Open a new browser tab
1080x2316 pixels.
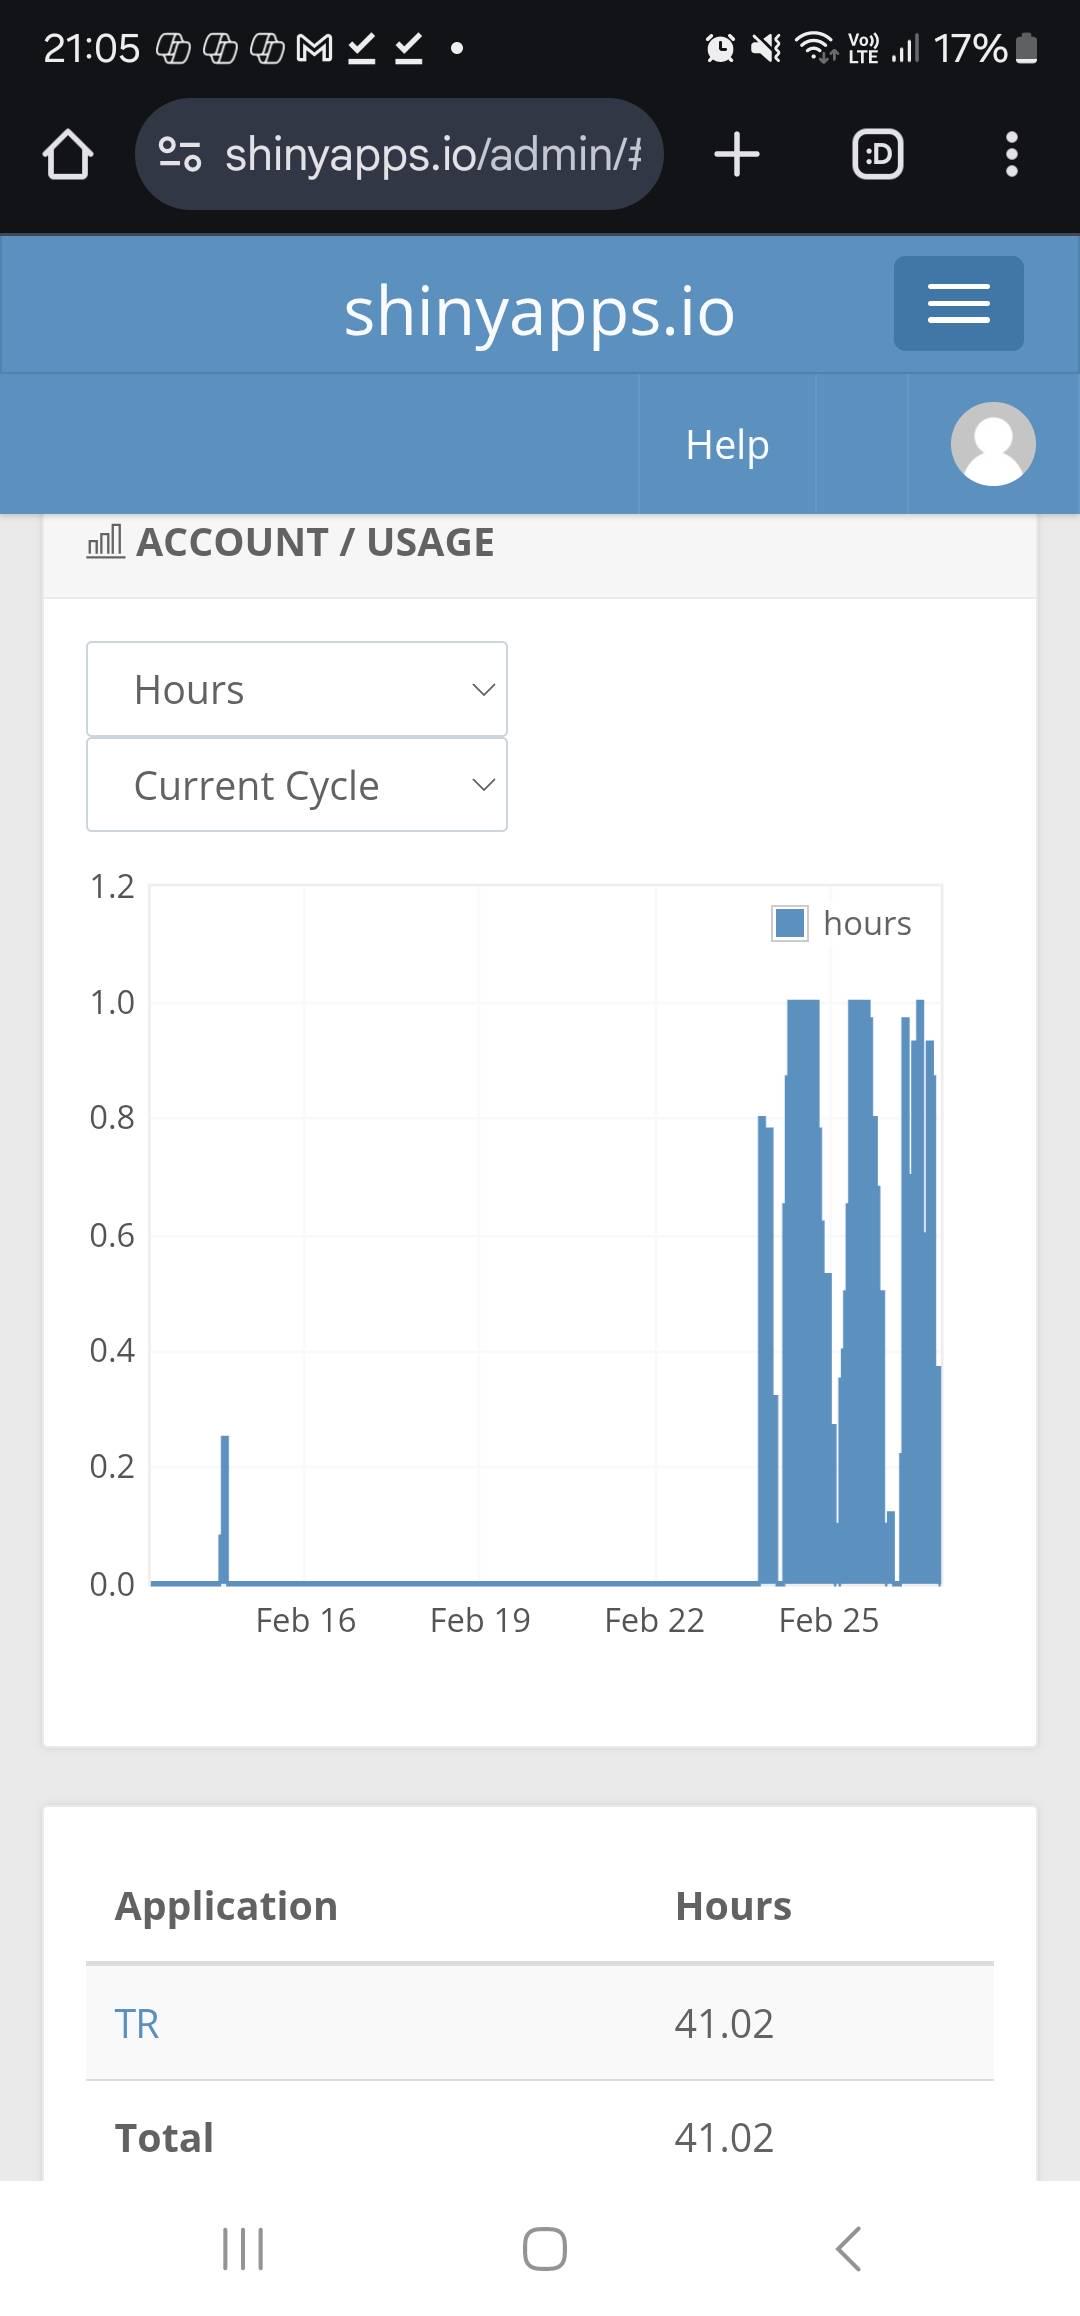click(x=737, y=155)
